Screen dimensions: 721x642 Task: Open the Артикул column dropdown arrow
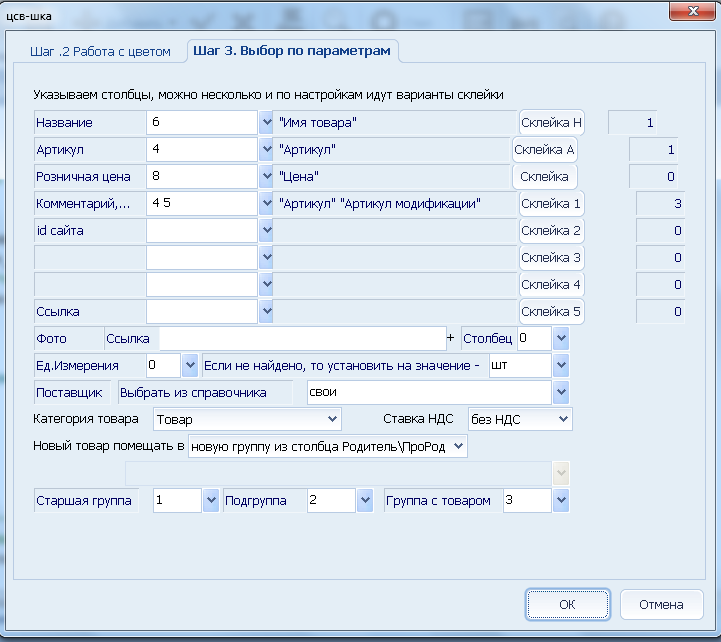[266, 150]
